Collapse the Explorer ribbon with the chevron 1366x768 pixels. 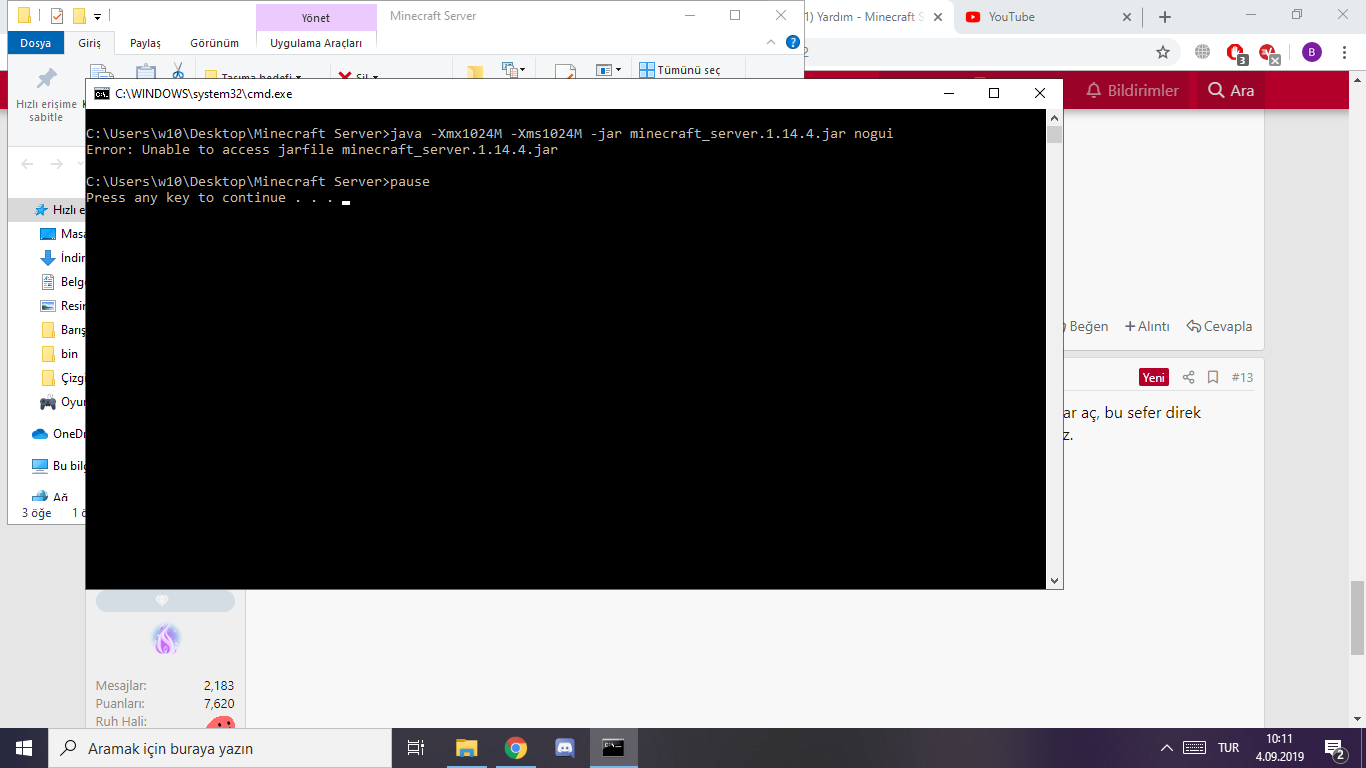pos(771,42)
